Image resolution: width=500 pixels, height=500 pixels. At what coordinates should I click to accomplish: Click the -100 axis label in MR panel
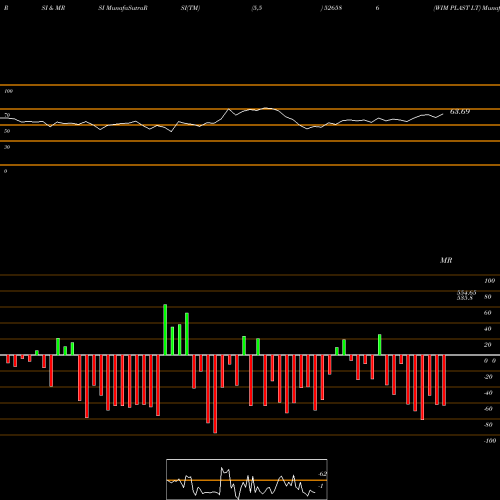coord(489,441)
